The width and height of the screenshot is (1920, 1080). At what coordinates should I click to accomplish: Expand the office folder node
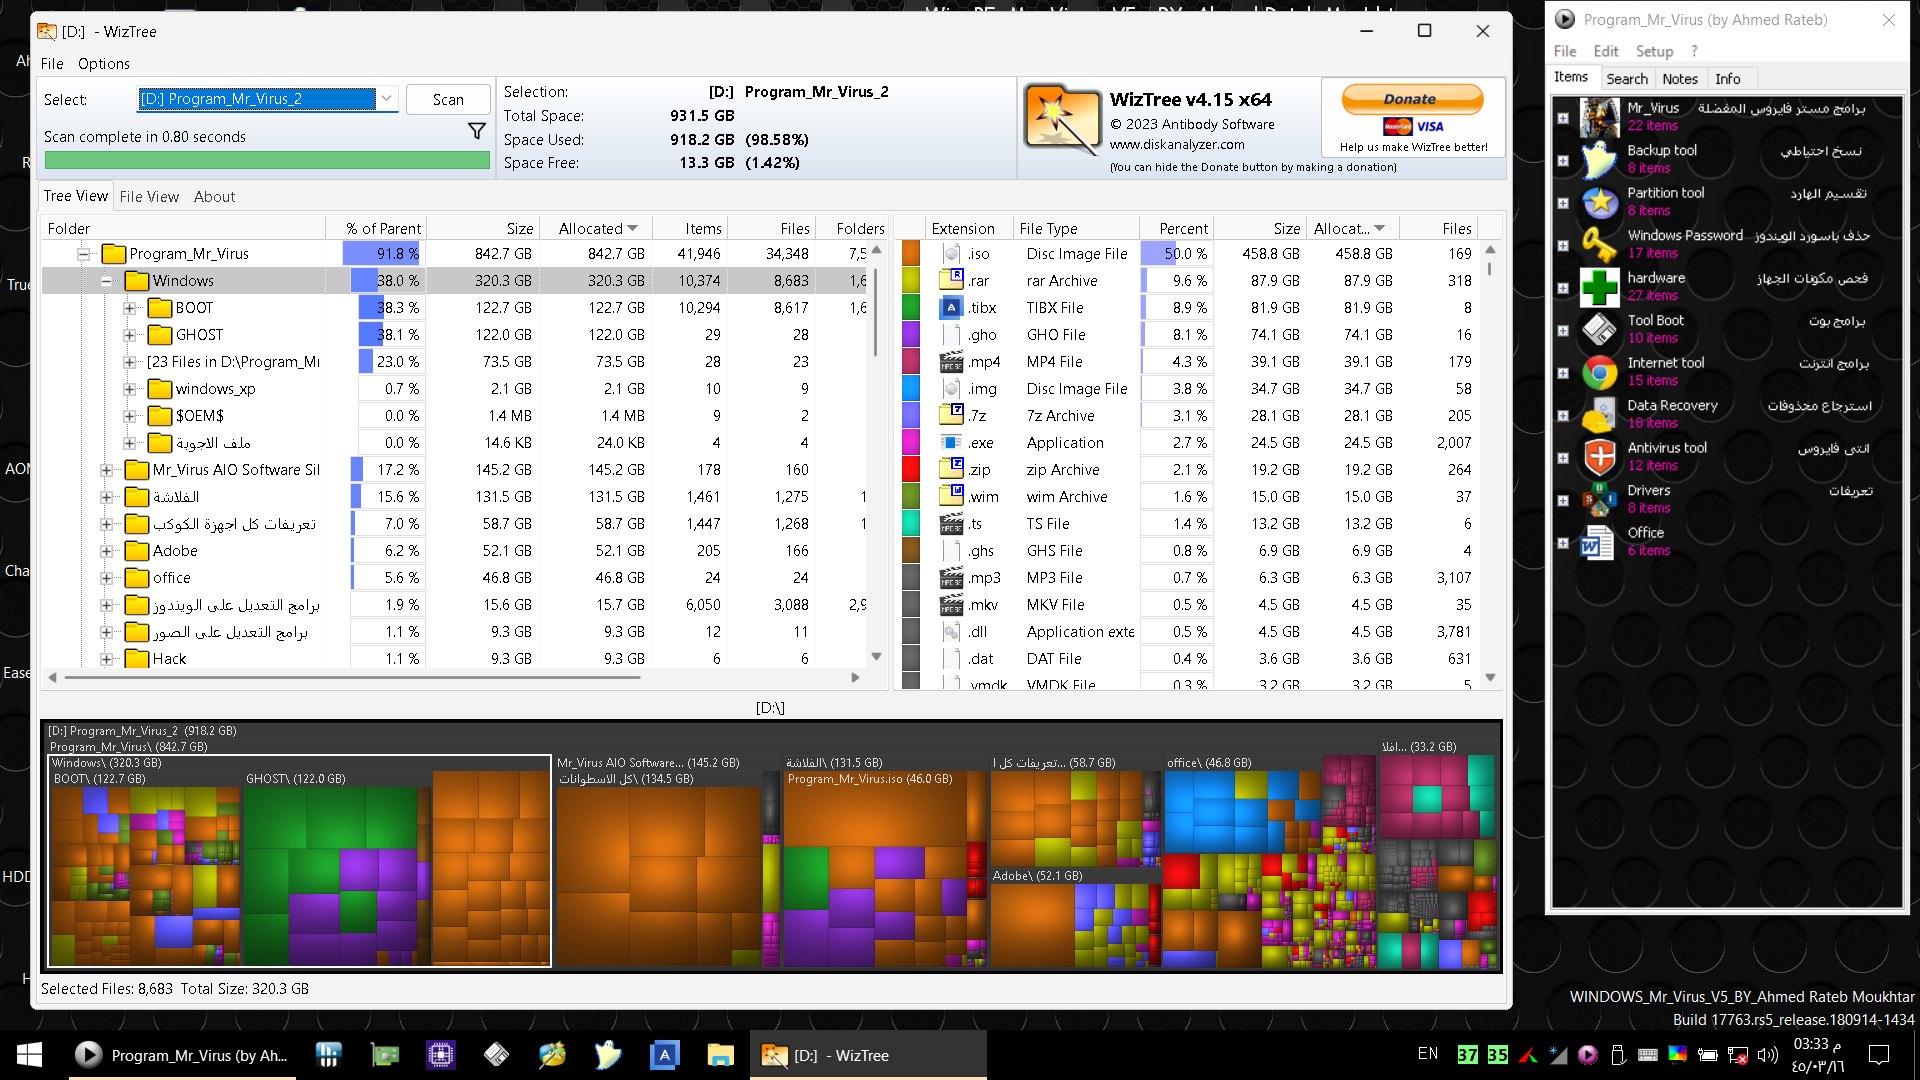tap(107, 578)
